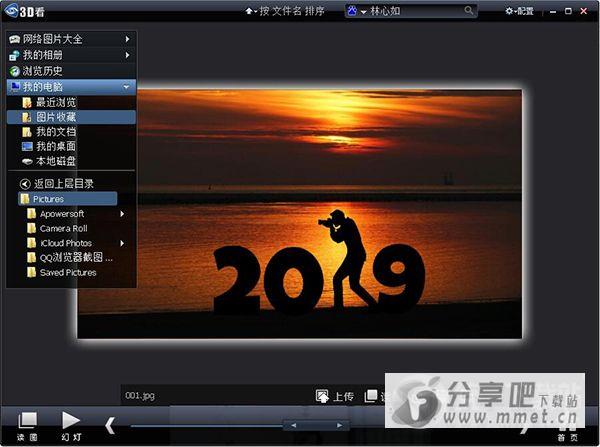This screenshot has width=600, height=447.
Task: Click the 2019 sunset picture
Action: click(300, 214)
